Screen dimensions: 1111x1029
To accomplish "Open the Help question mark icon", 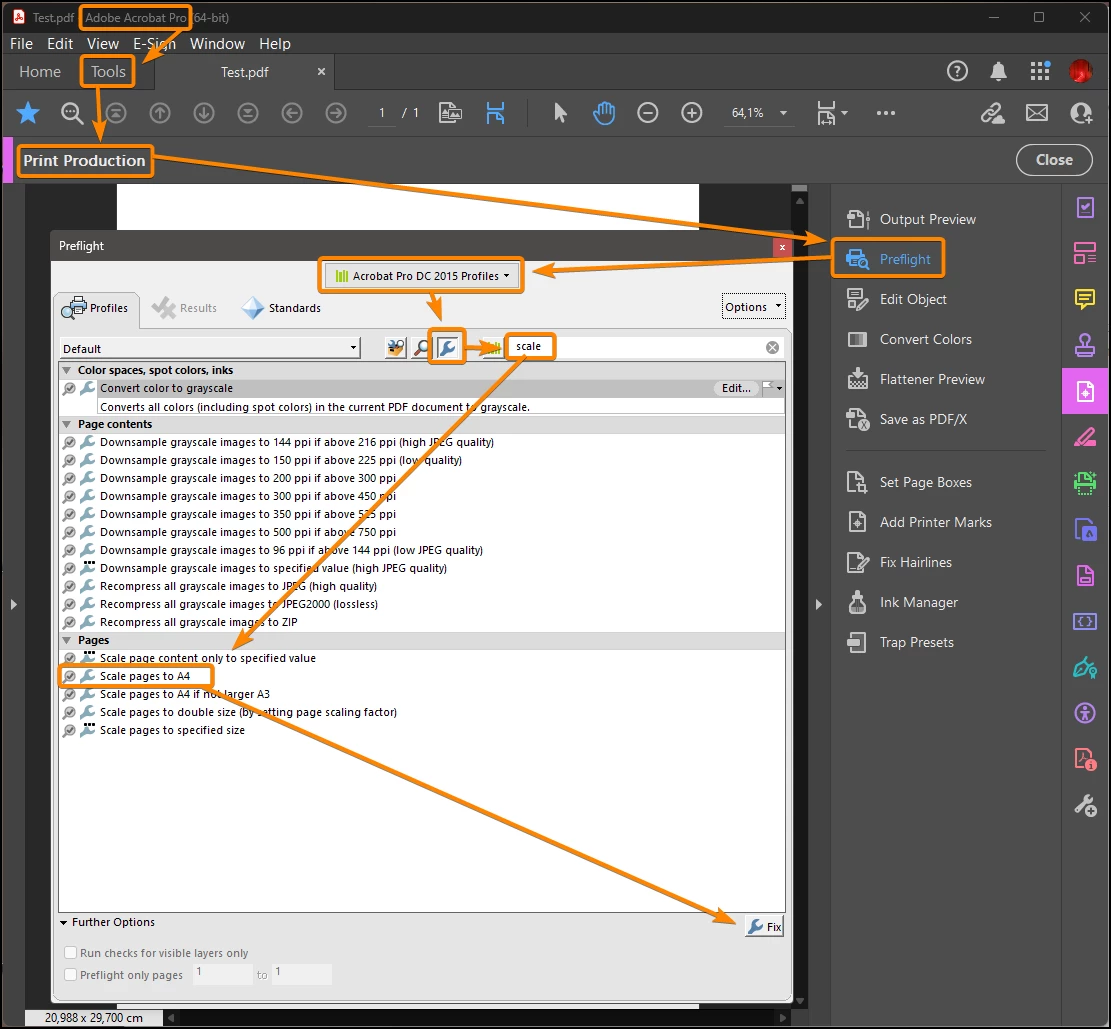I will tap(957, 71).
